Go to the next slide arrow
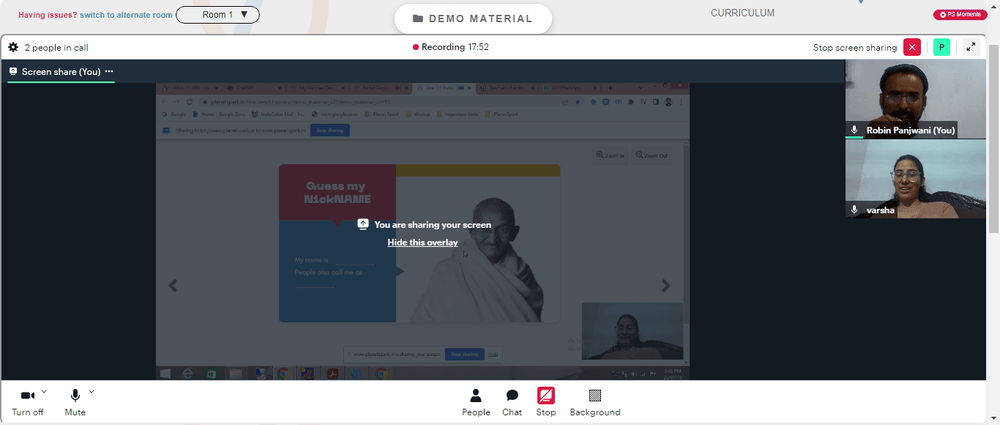This screenshot has height=425, width=1000. click(666, 285)
